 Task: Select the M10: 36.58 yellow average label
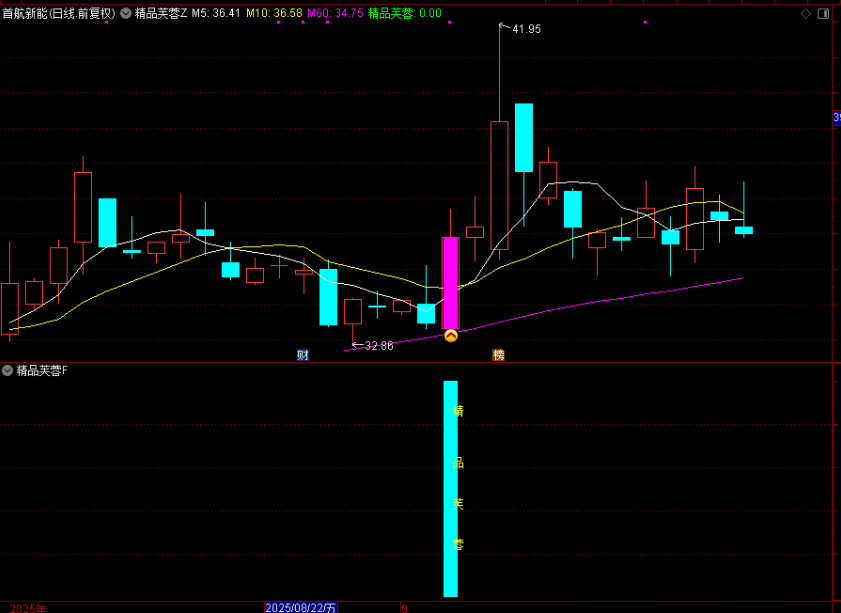click(273, 14)
